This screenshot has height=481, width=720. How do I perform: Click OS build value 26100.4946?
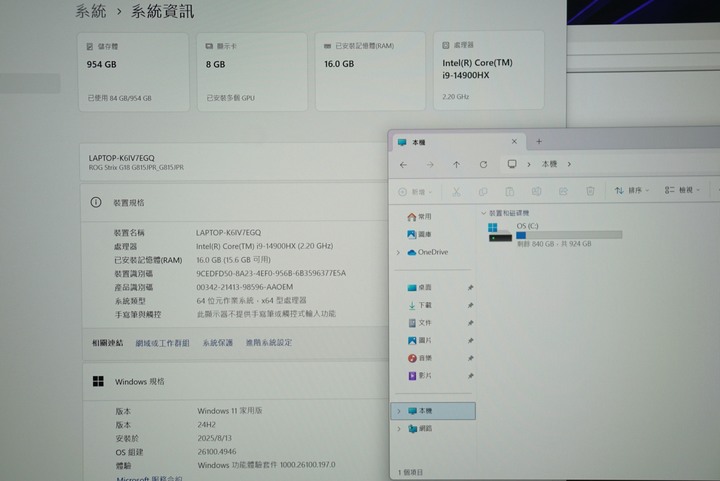(217, 452)
